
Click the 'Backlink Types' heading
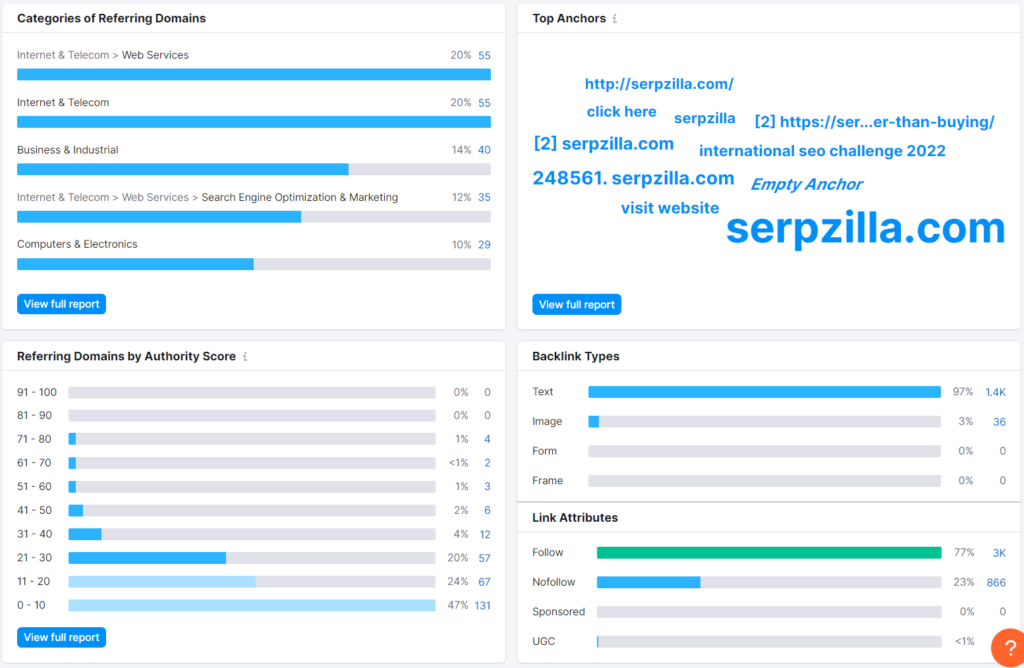pyautogui.click(x=575, y=357)
